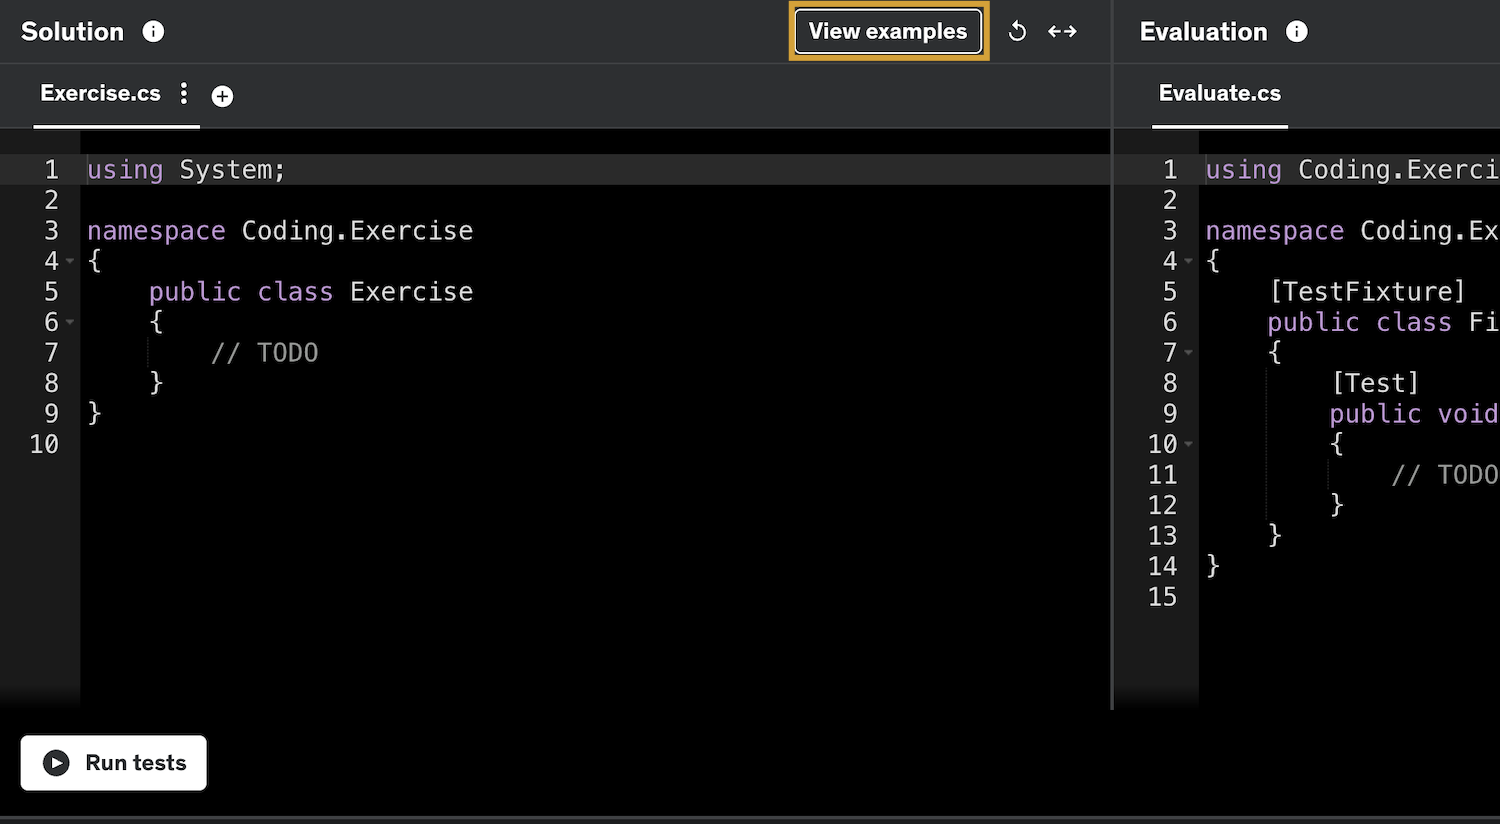Viewport: 1500px width, 824px height.
Task: Click the expand editor width icon
Action: coord(1062,32)
